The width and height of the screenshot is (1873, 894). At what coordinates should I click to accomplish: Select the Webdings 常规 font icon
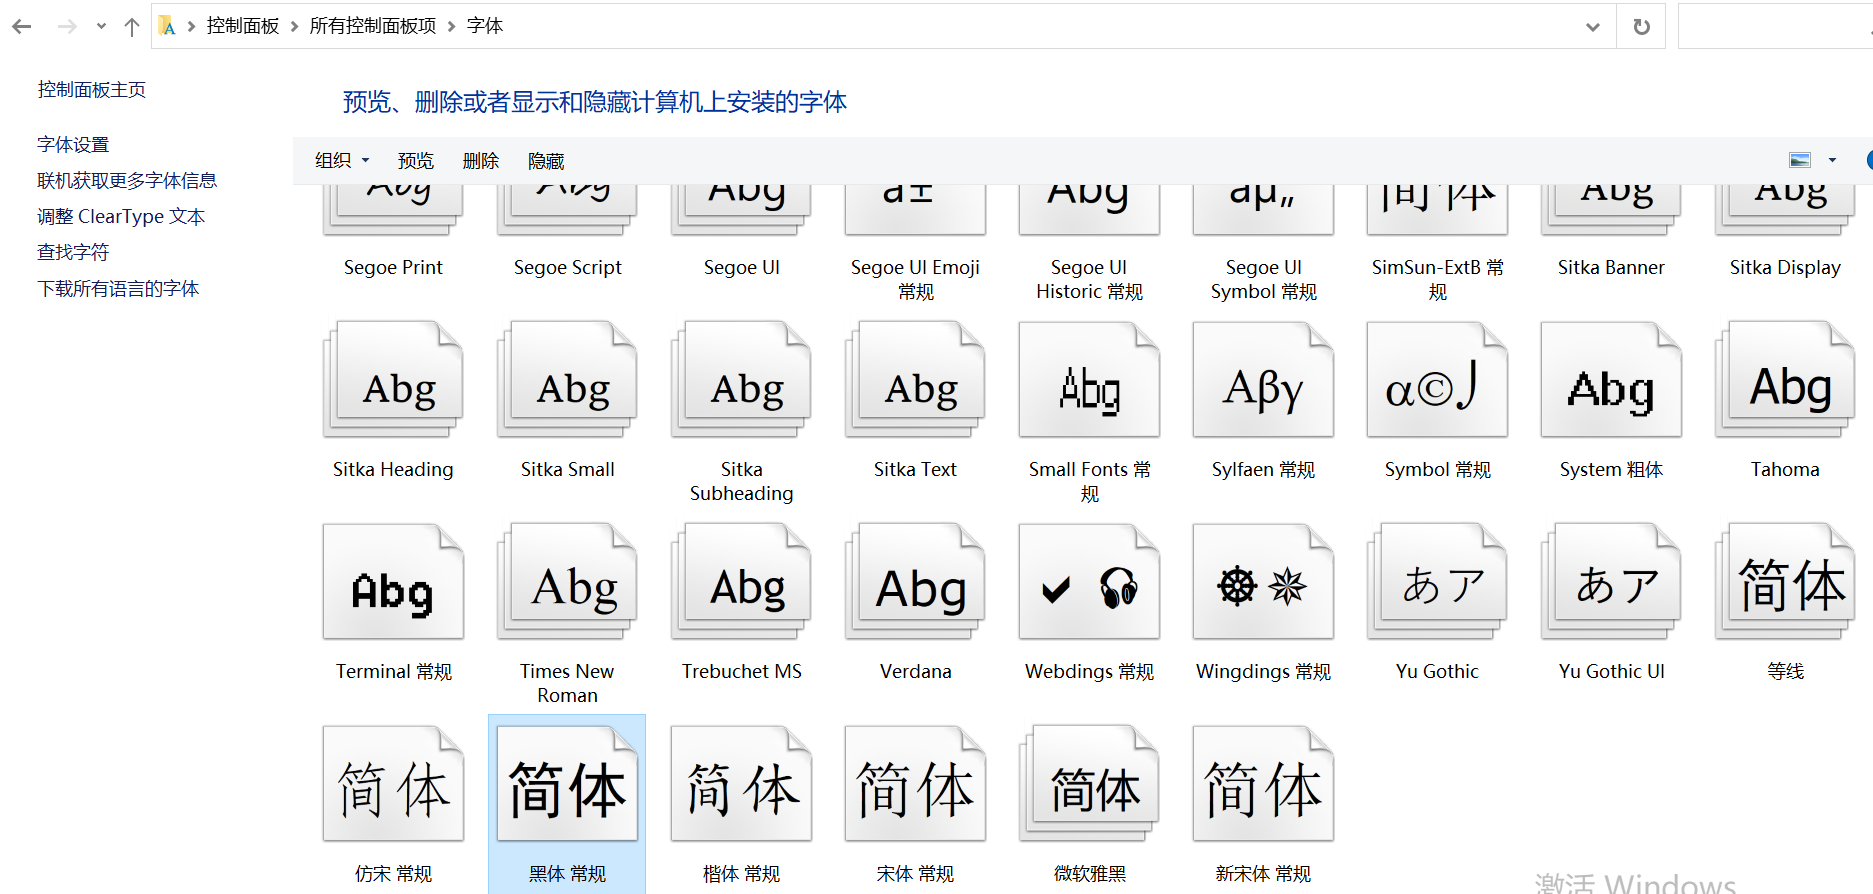pos(1089,582)
